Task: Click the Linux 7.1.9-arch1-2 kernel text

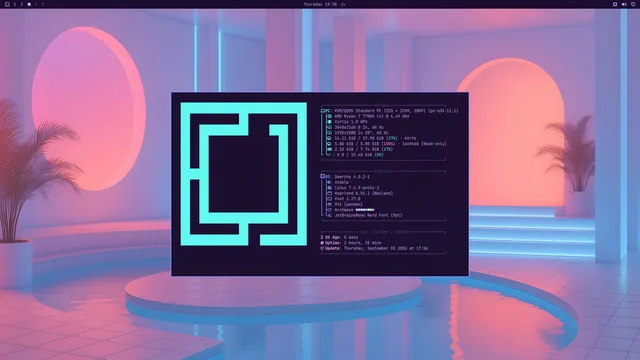Action: 357,188
